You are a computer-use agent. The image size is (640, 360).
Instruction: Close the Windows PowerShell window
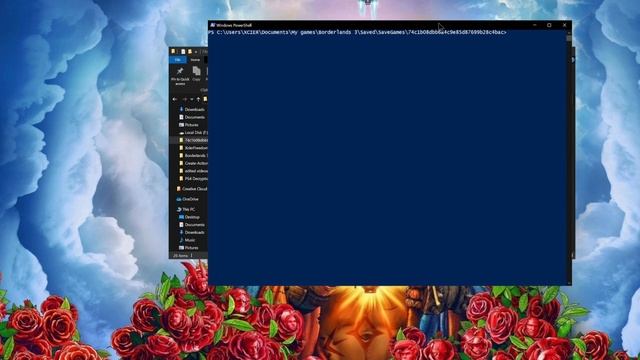coord(564,25)
